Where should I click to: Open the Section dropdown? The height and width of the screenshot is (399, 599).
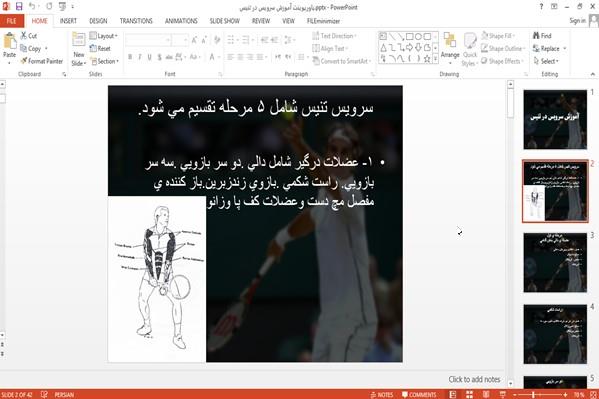click(105, 61)
